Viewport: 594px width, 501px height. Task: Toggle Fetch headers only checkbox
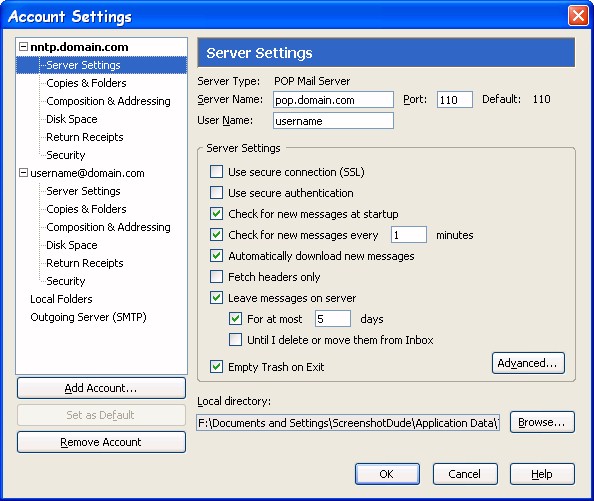pyautogui.click(x=216, y=276)
